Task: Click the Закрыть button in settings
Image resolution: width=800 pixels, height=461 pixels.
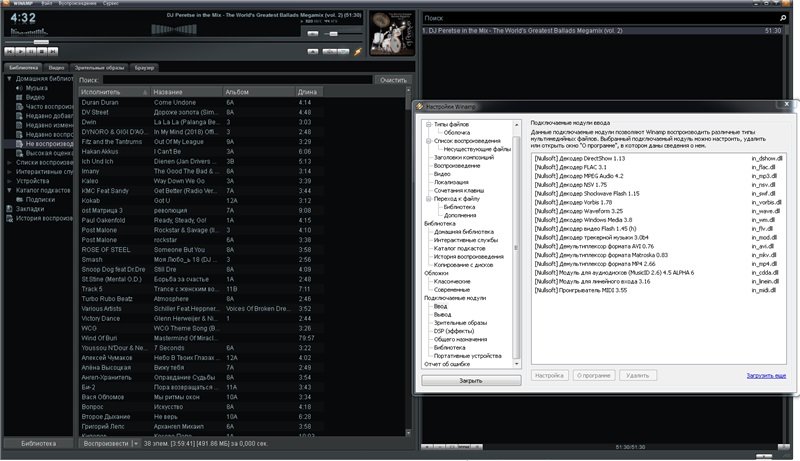Action: (x=470, y=381)
